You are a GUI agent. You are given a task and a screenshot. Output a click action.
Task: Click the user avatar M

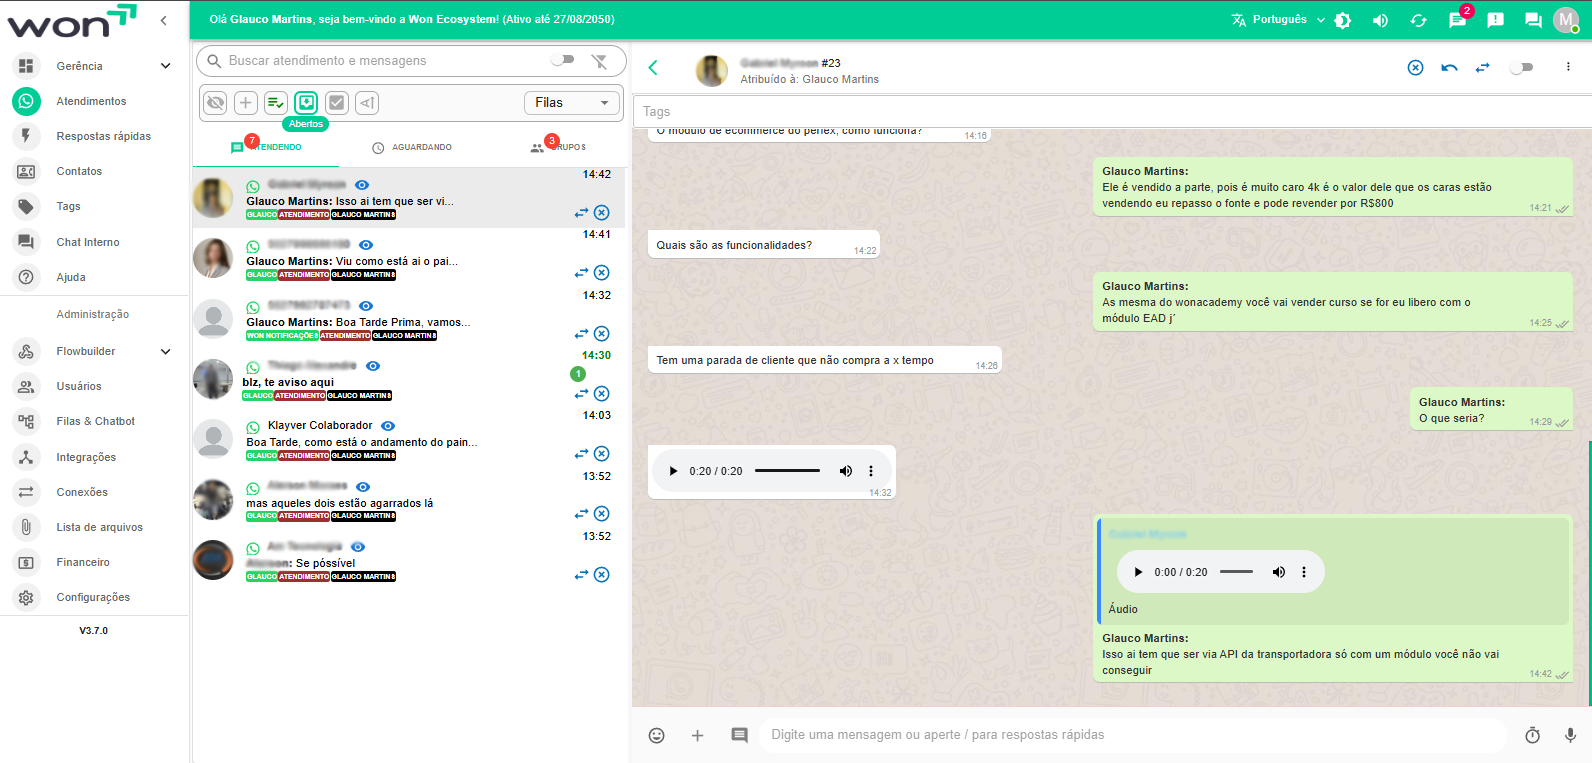(x=1566, y=20)
